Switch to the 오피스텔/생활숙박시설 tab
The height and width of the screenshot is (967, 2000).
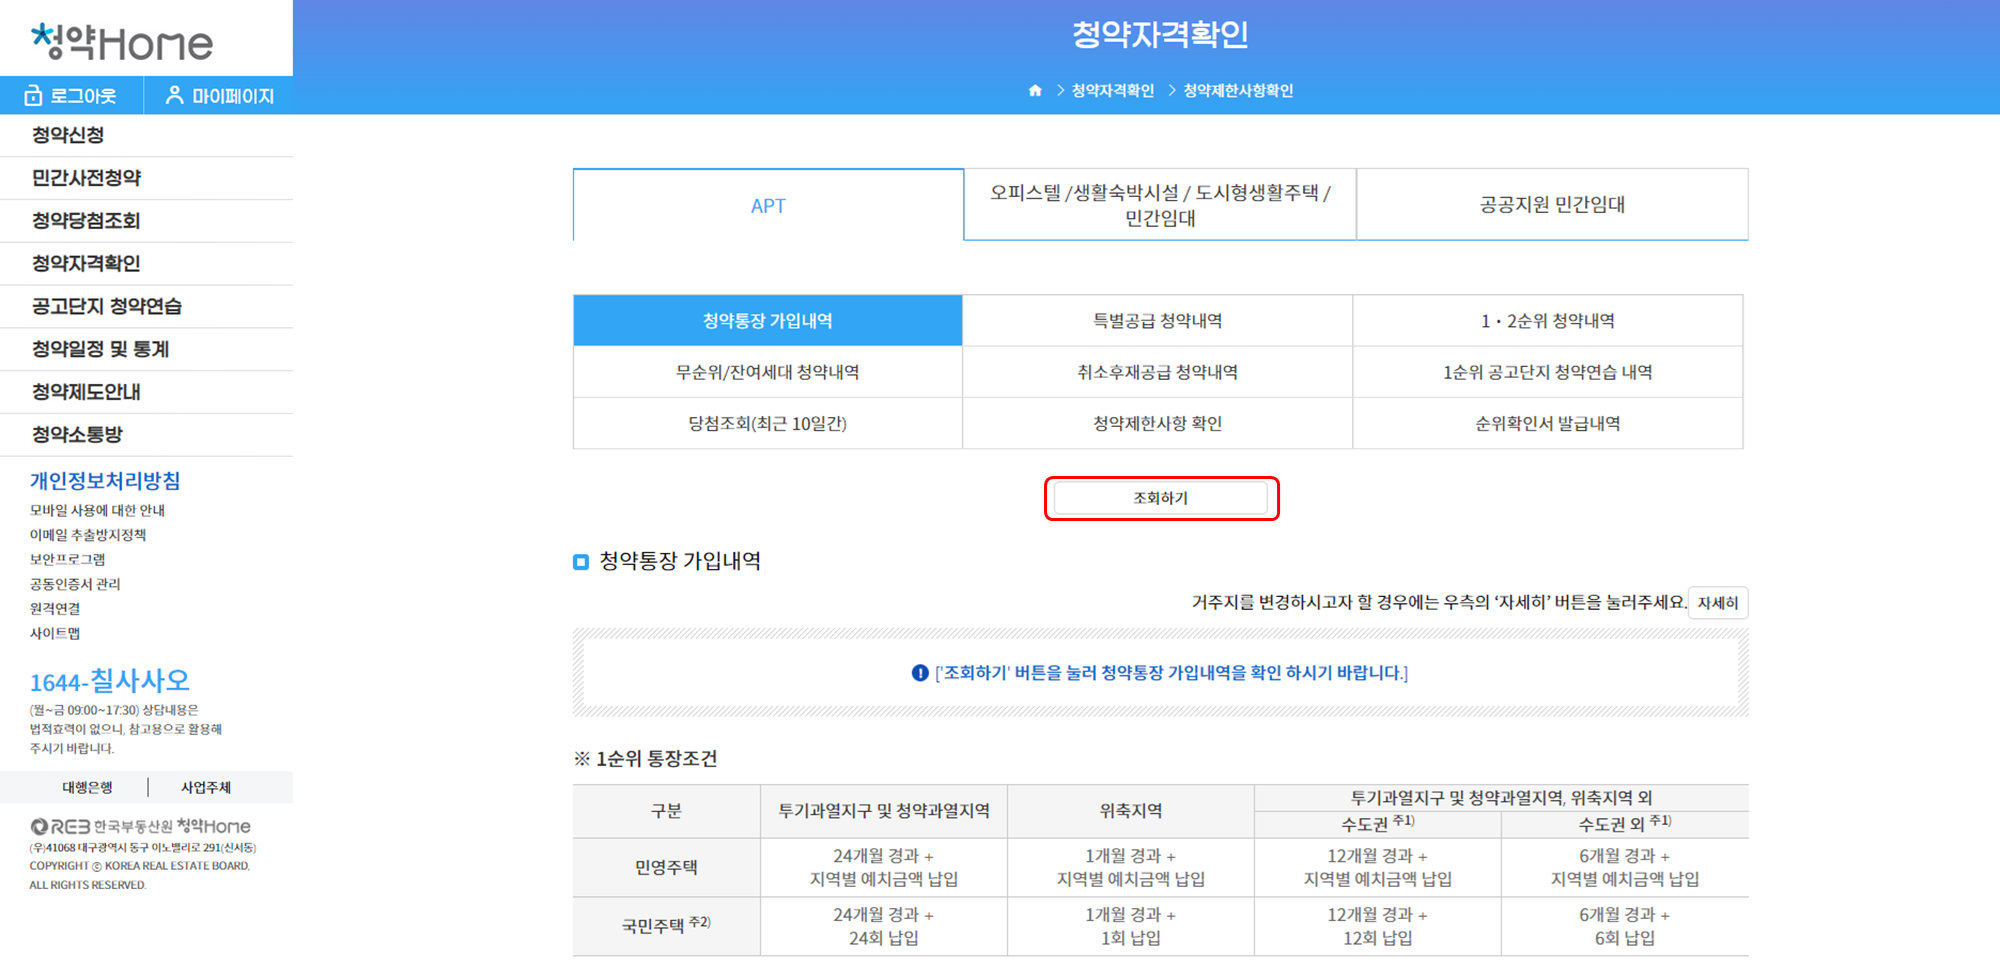point(1159,204)
